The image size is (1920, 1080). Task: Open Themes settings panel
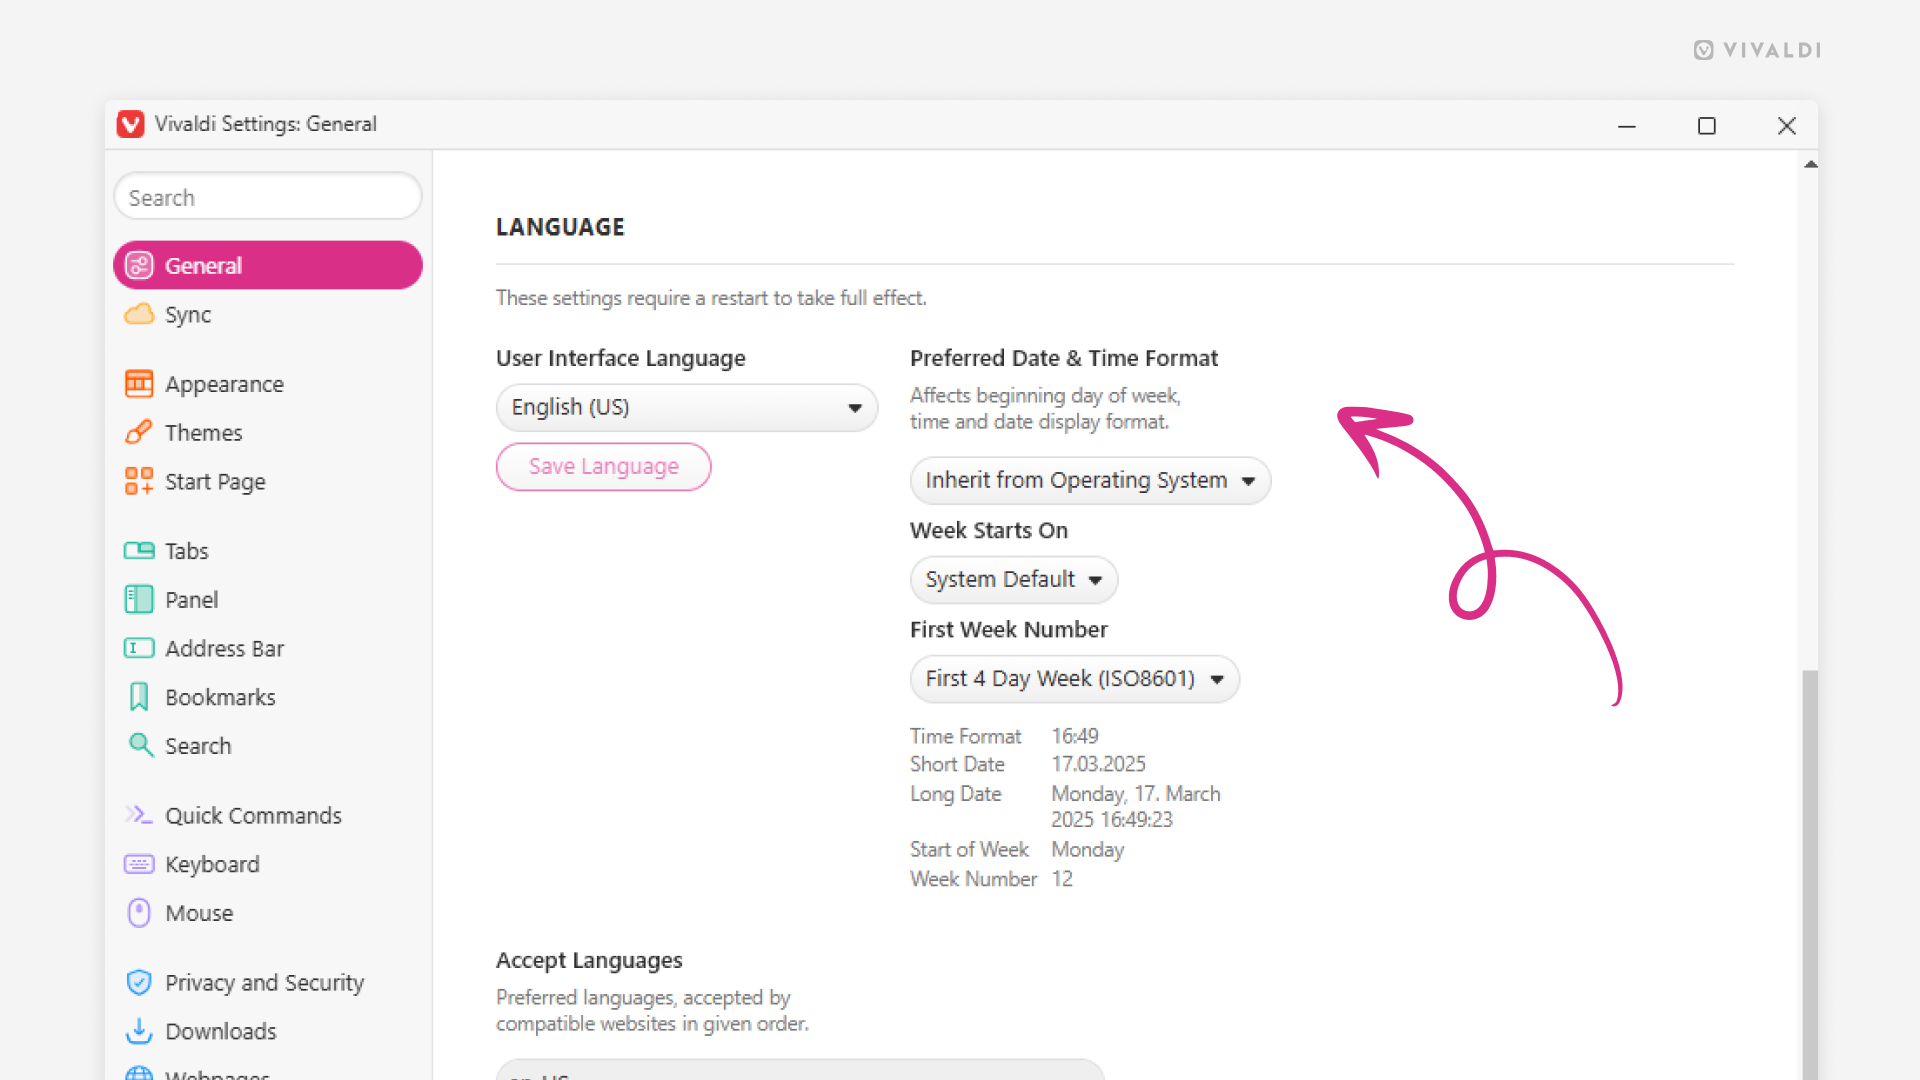pos(203,433)
